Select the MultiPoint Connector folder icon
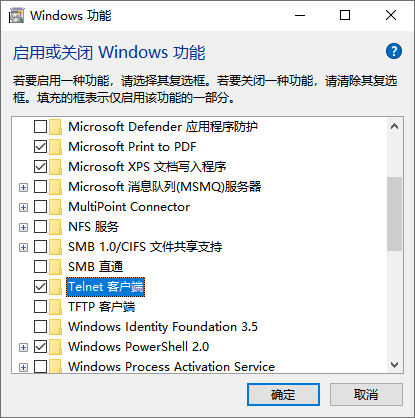The height and width of the screenshot is (418, 415). (x=55, y=207)
